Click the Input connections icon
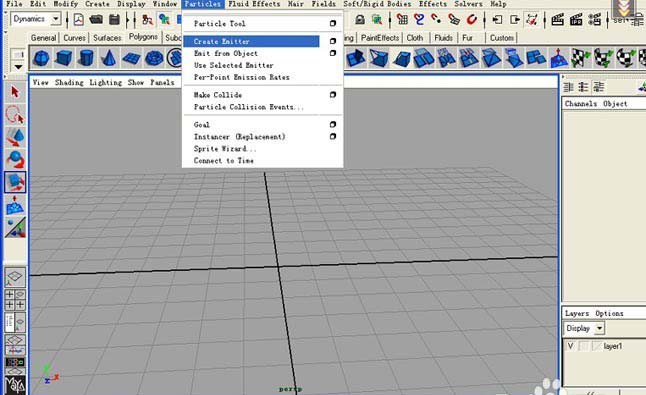The image size is (646, 395). [x=498, y=19]
